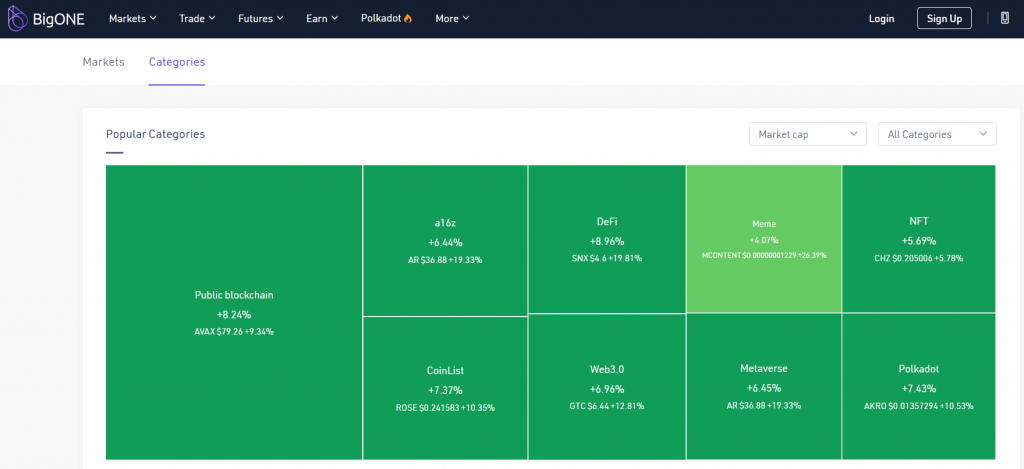1024x469 pixels.
Task: Click the ROSE $0.241583 +10.35% text
Action: click(445, 408)
